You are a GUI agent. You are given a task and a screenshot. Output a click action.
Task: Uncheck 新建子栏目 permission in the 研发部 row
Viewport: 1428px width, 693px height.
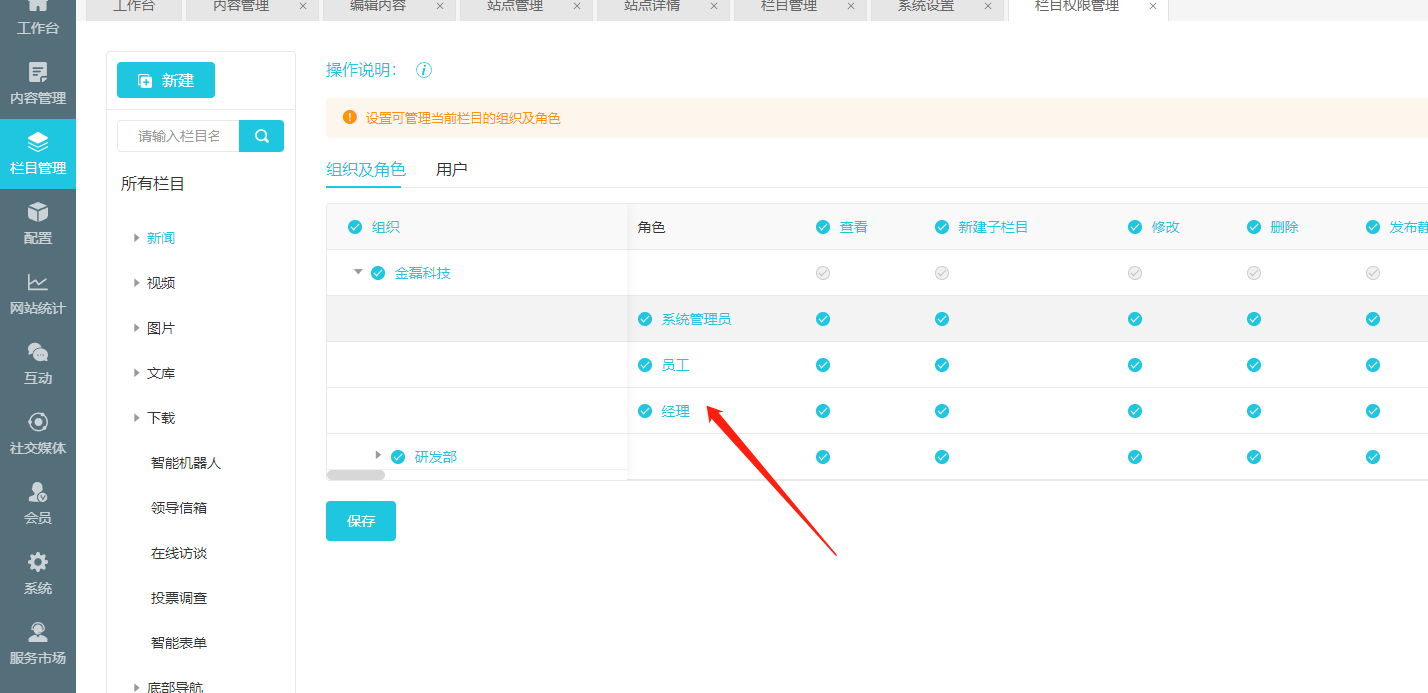coord(942,457)
